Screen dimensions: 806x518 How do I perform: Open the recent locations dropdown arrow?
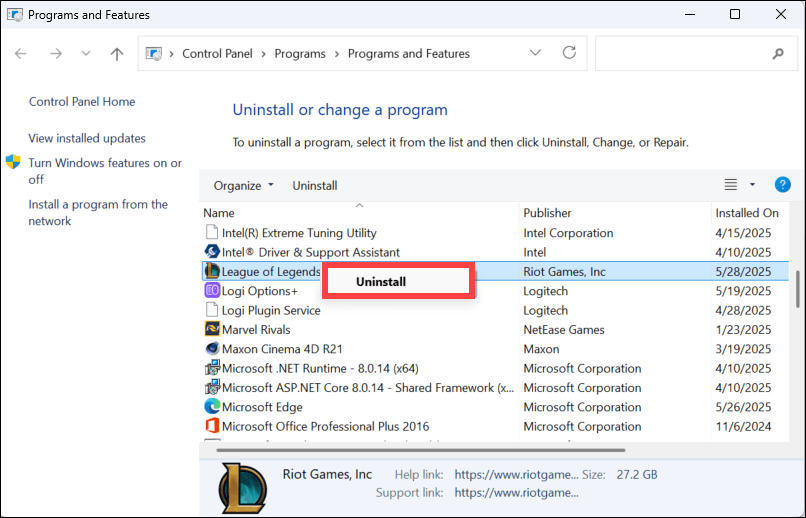tap(85, 54)
